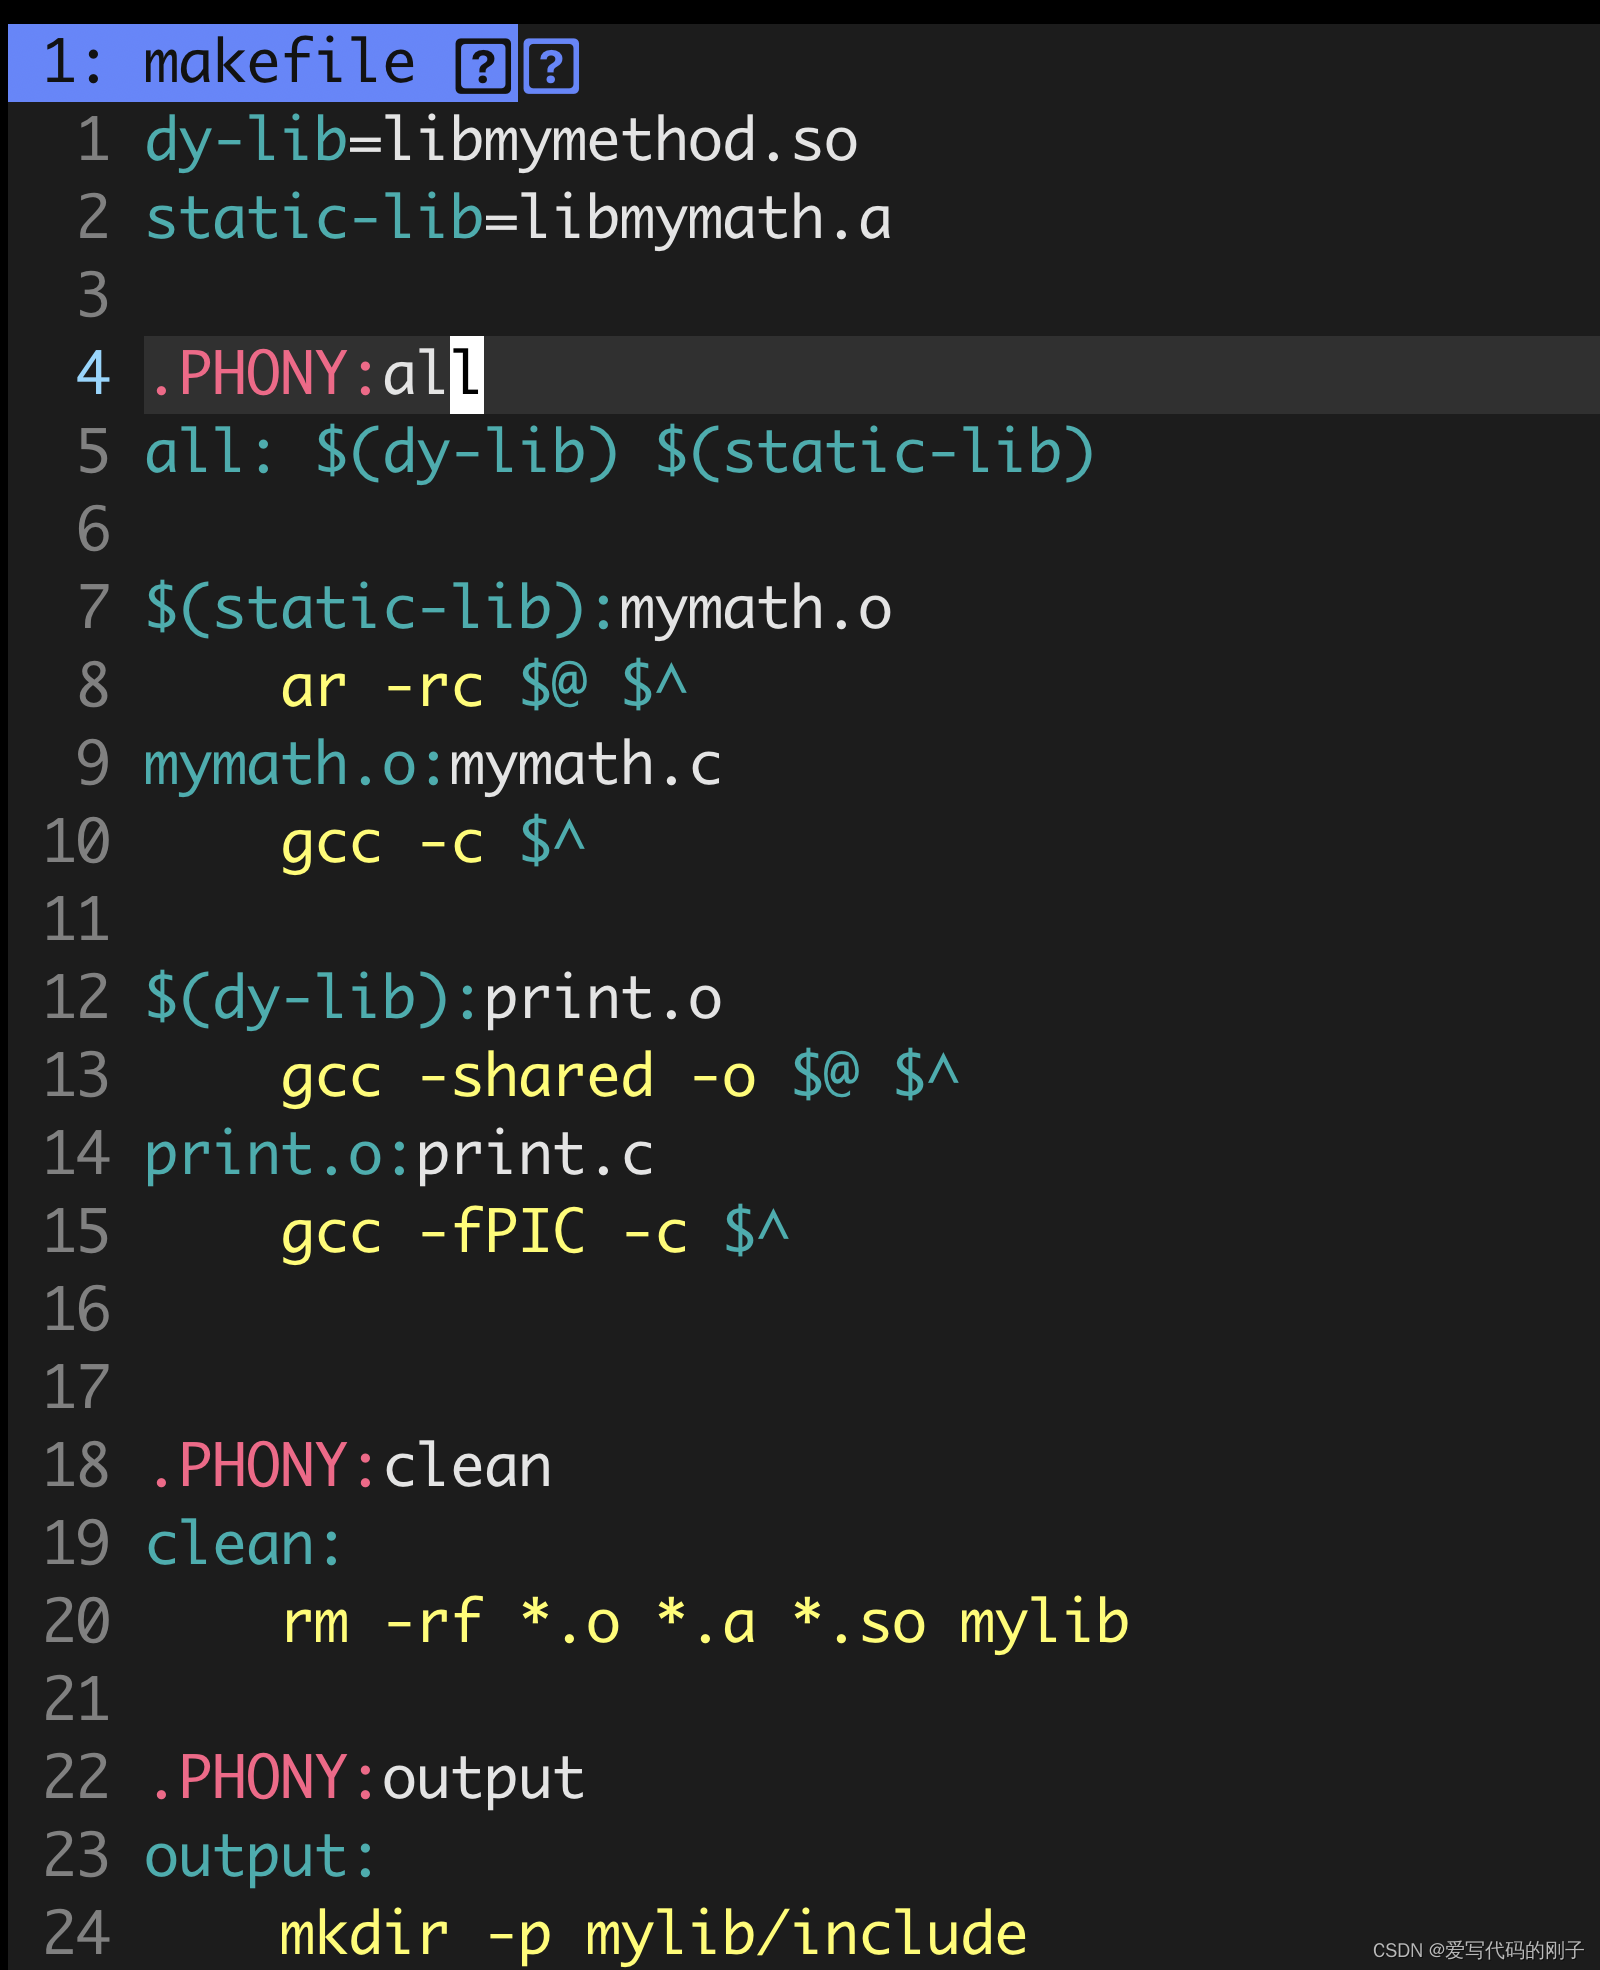
Task: Click the 'dy-lib=libmymethod.so' assignment line
Action: (501, 140)
